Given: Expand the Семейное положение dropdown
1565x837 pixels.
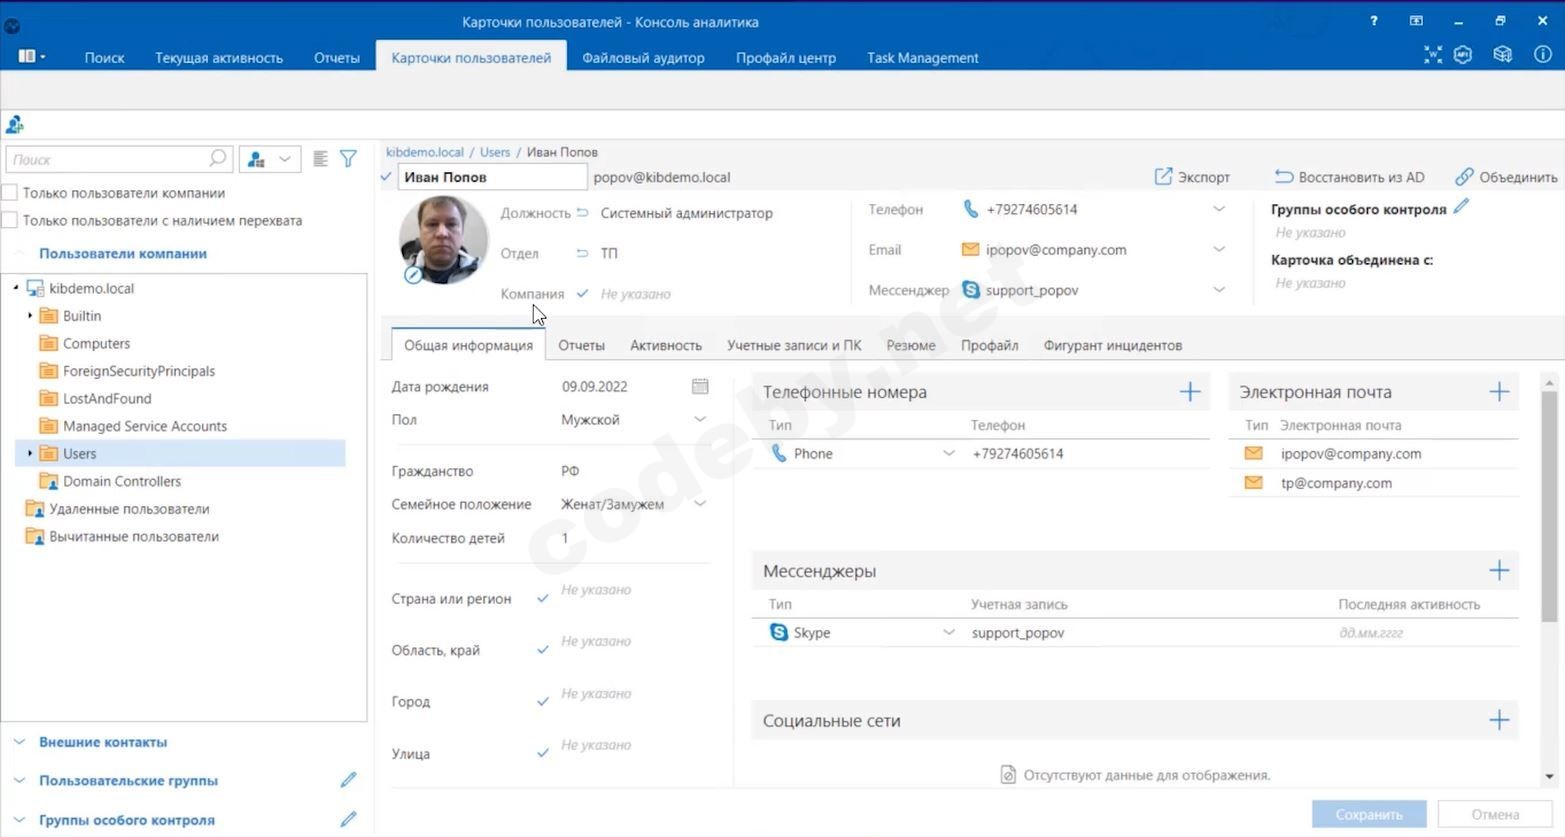Looking at the screenshot, I should 700,504.
